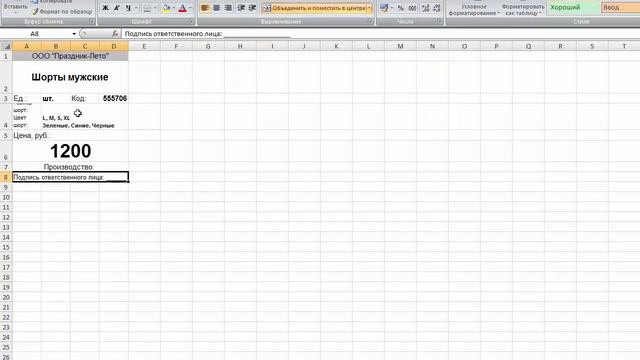Viewport: 640px width, 360px height.
Task: Open merge and center dropdown arrow
Action: 369,8
